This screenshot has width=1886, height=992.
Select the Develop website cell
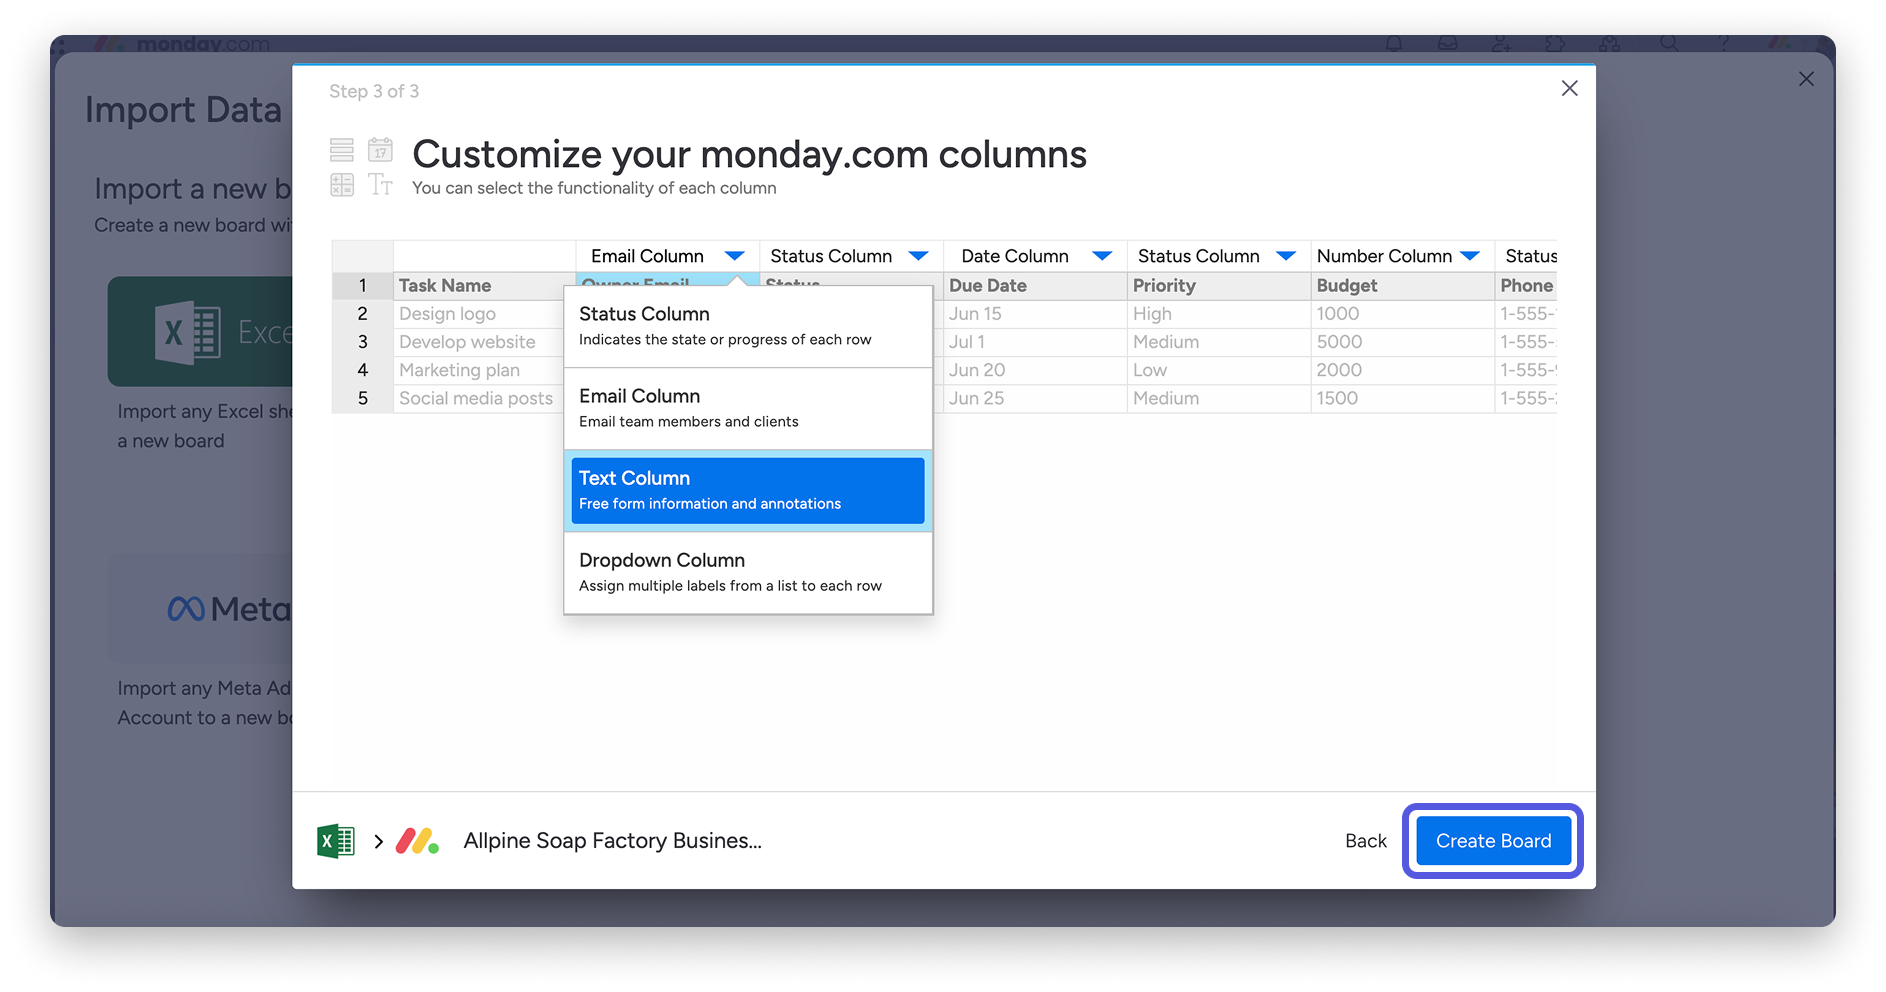coord(479,342)
